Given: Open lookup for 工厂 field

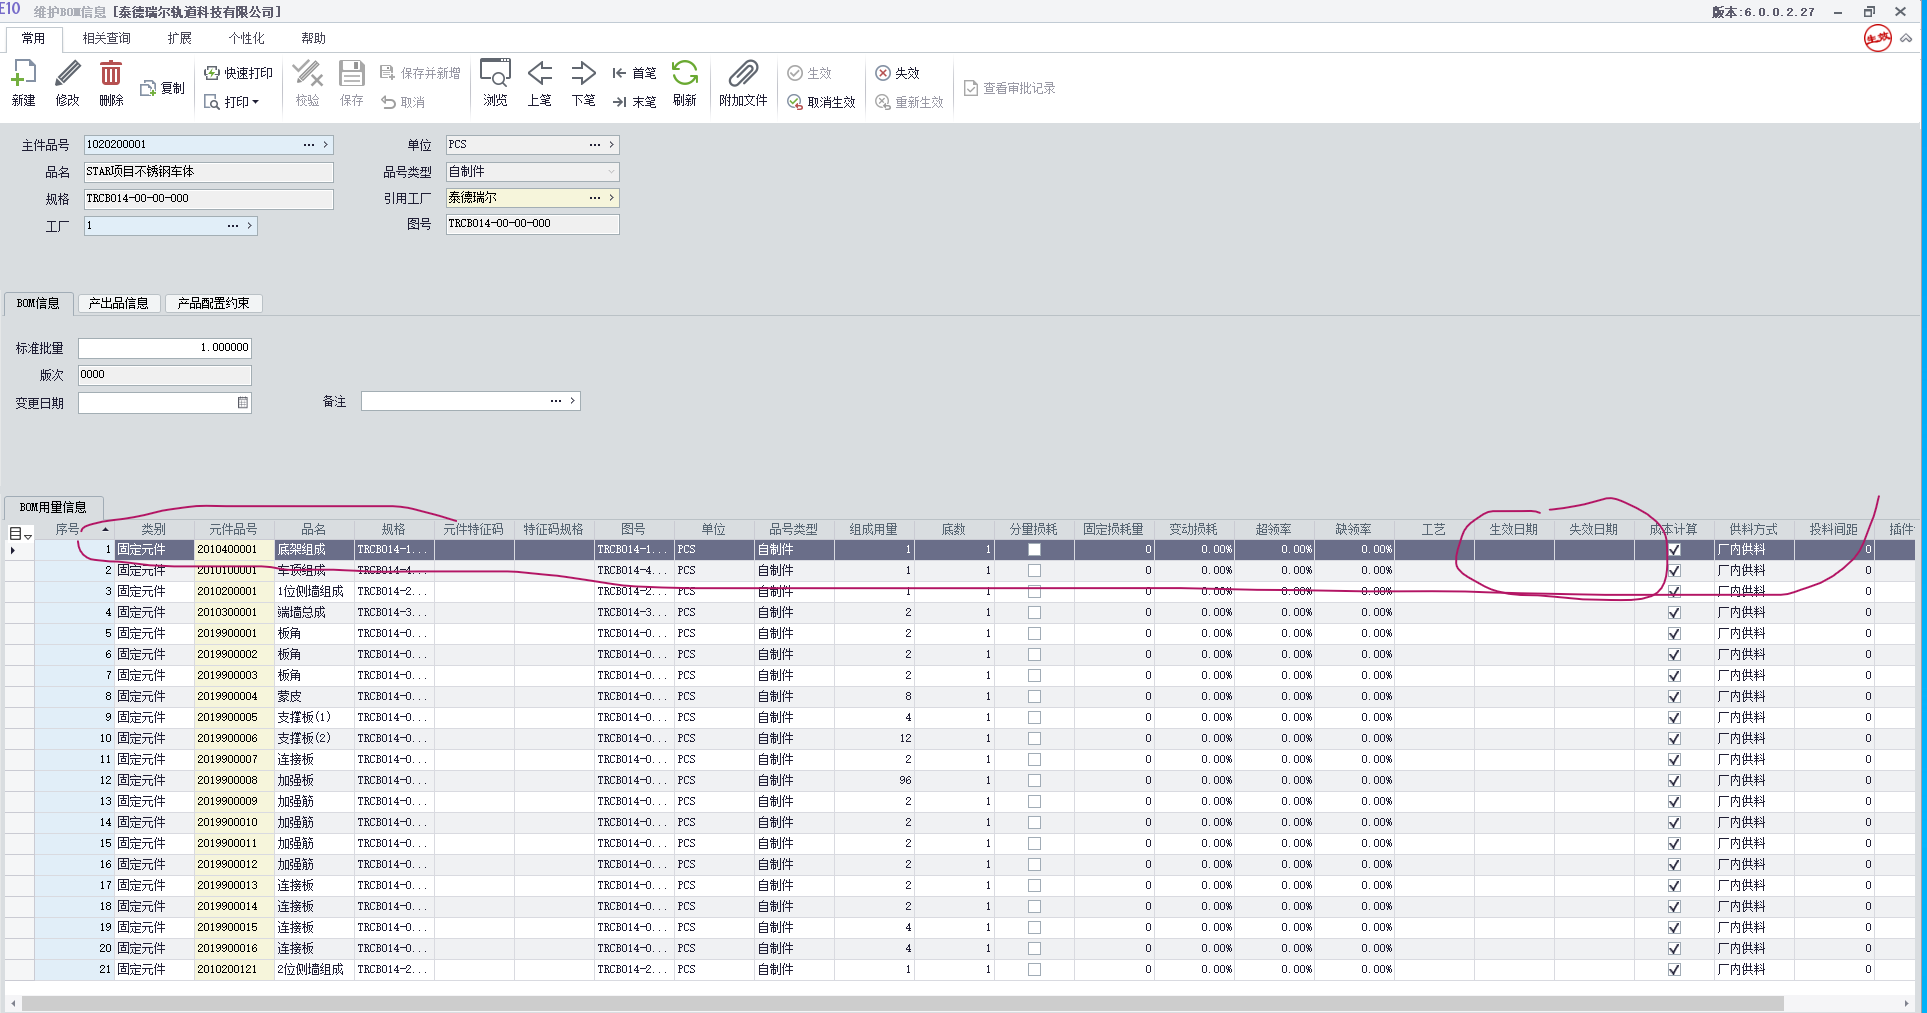Looking at the screenshot, I should point(233,226).
